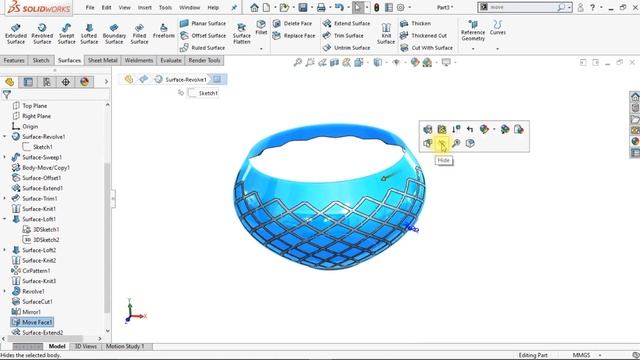The image size is (640, 360).
Task: Open the View menu
Action: tap(124, 7)
